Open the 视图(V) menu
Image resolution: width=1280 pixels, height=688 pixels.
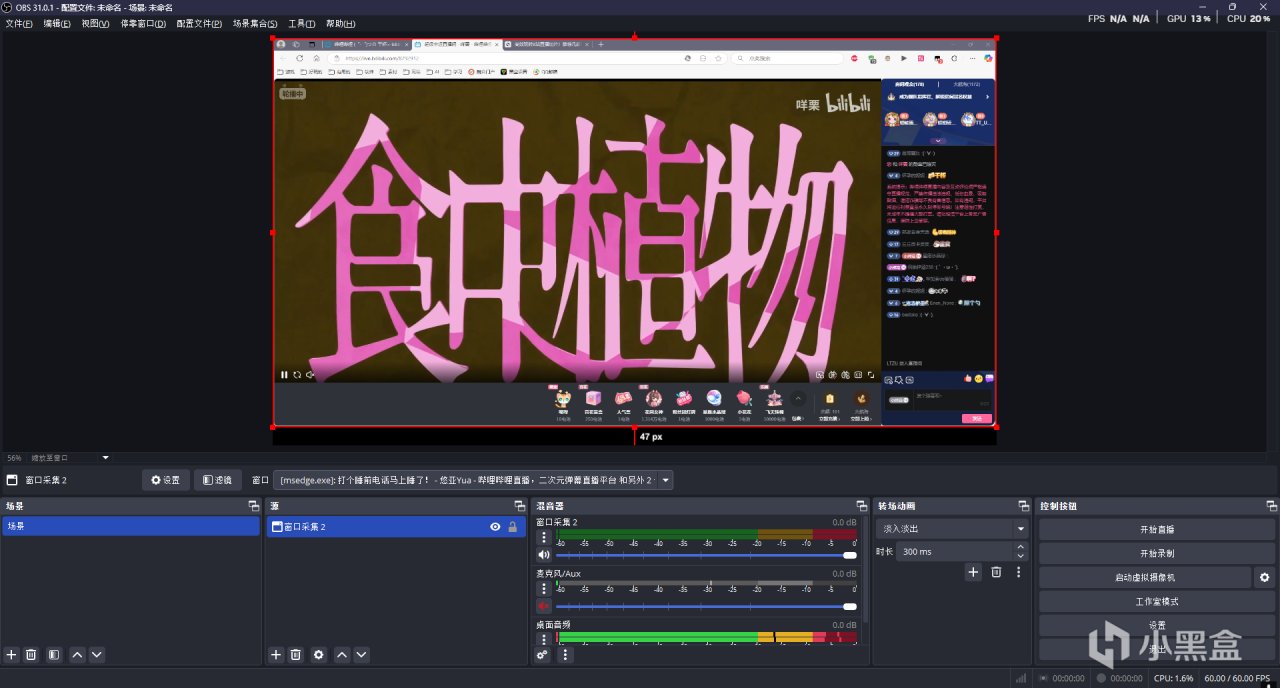[x=95, y=23]
